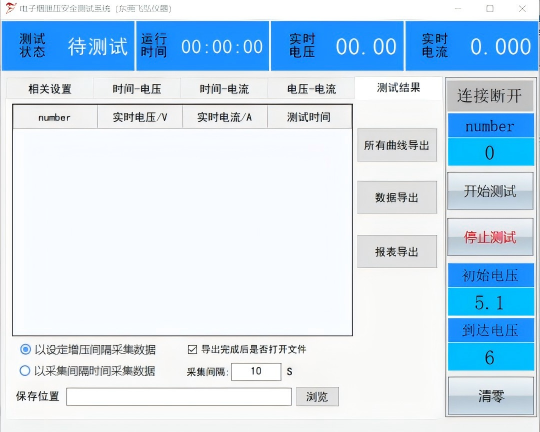Viewport: 540px width, 432px height.
Task: Click the number column header in table
Action: click(55, 117)
